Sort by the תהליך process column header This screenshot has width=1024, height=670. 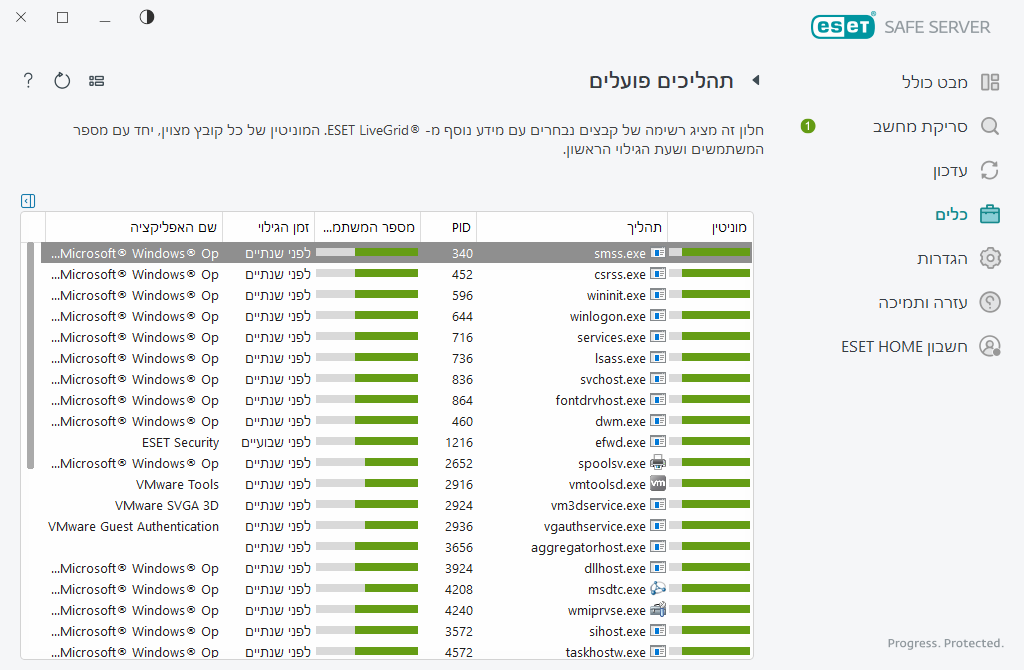[x=572, y=227]
